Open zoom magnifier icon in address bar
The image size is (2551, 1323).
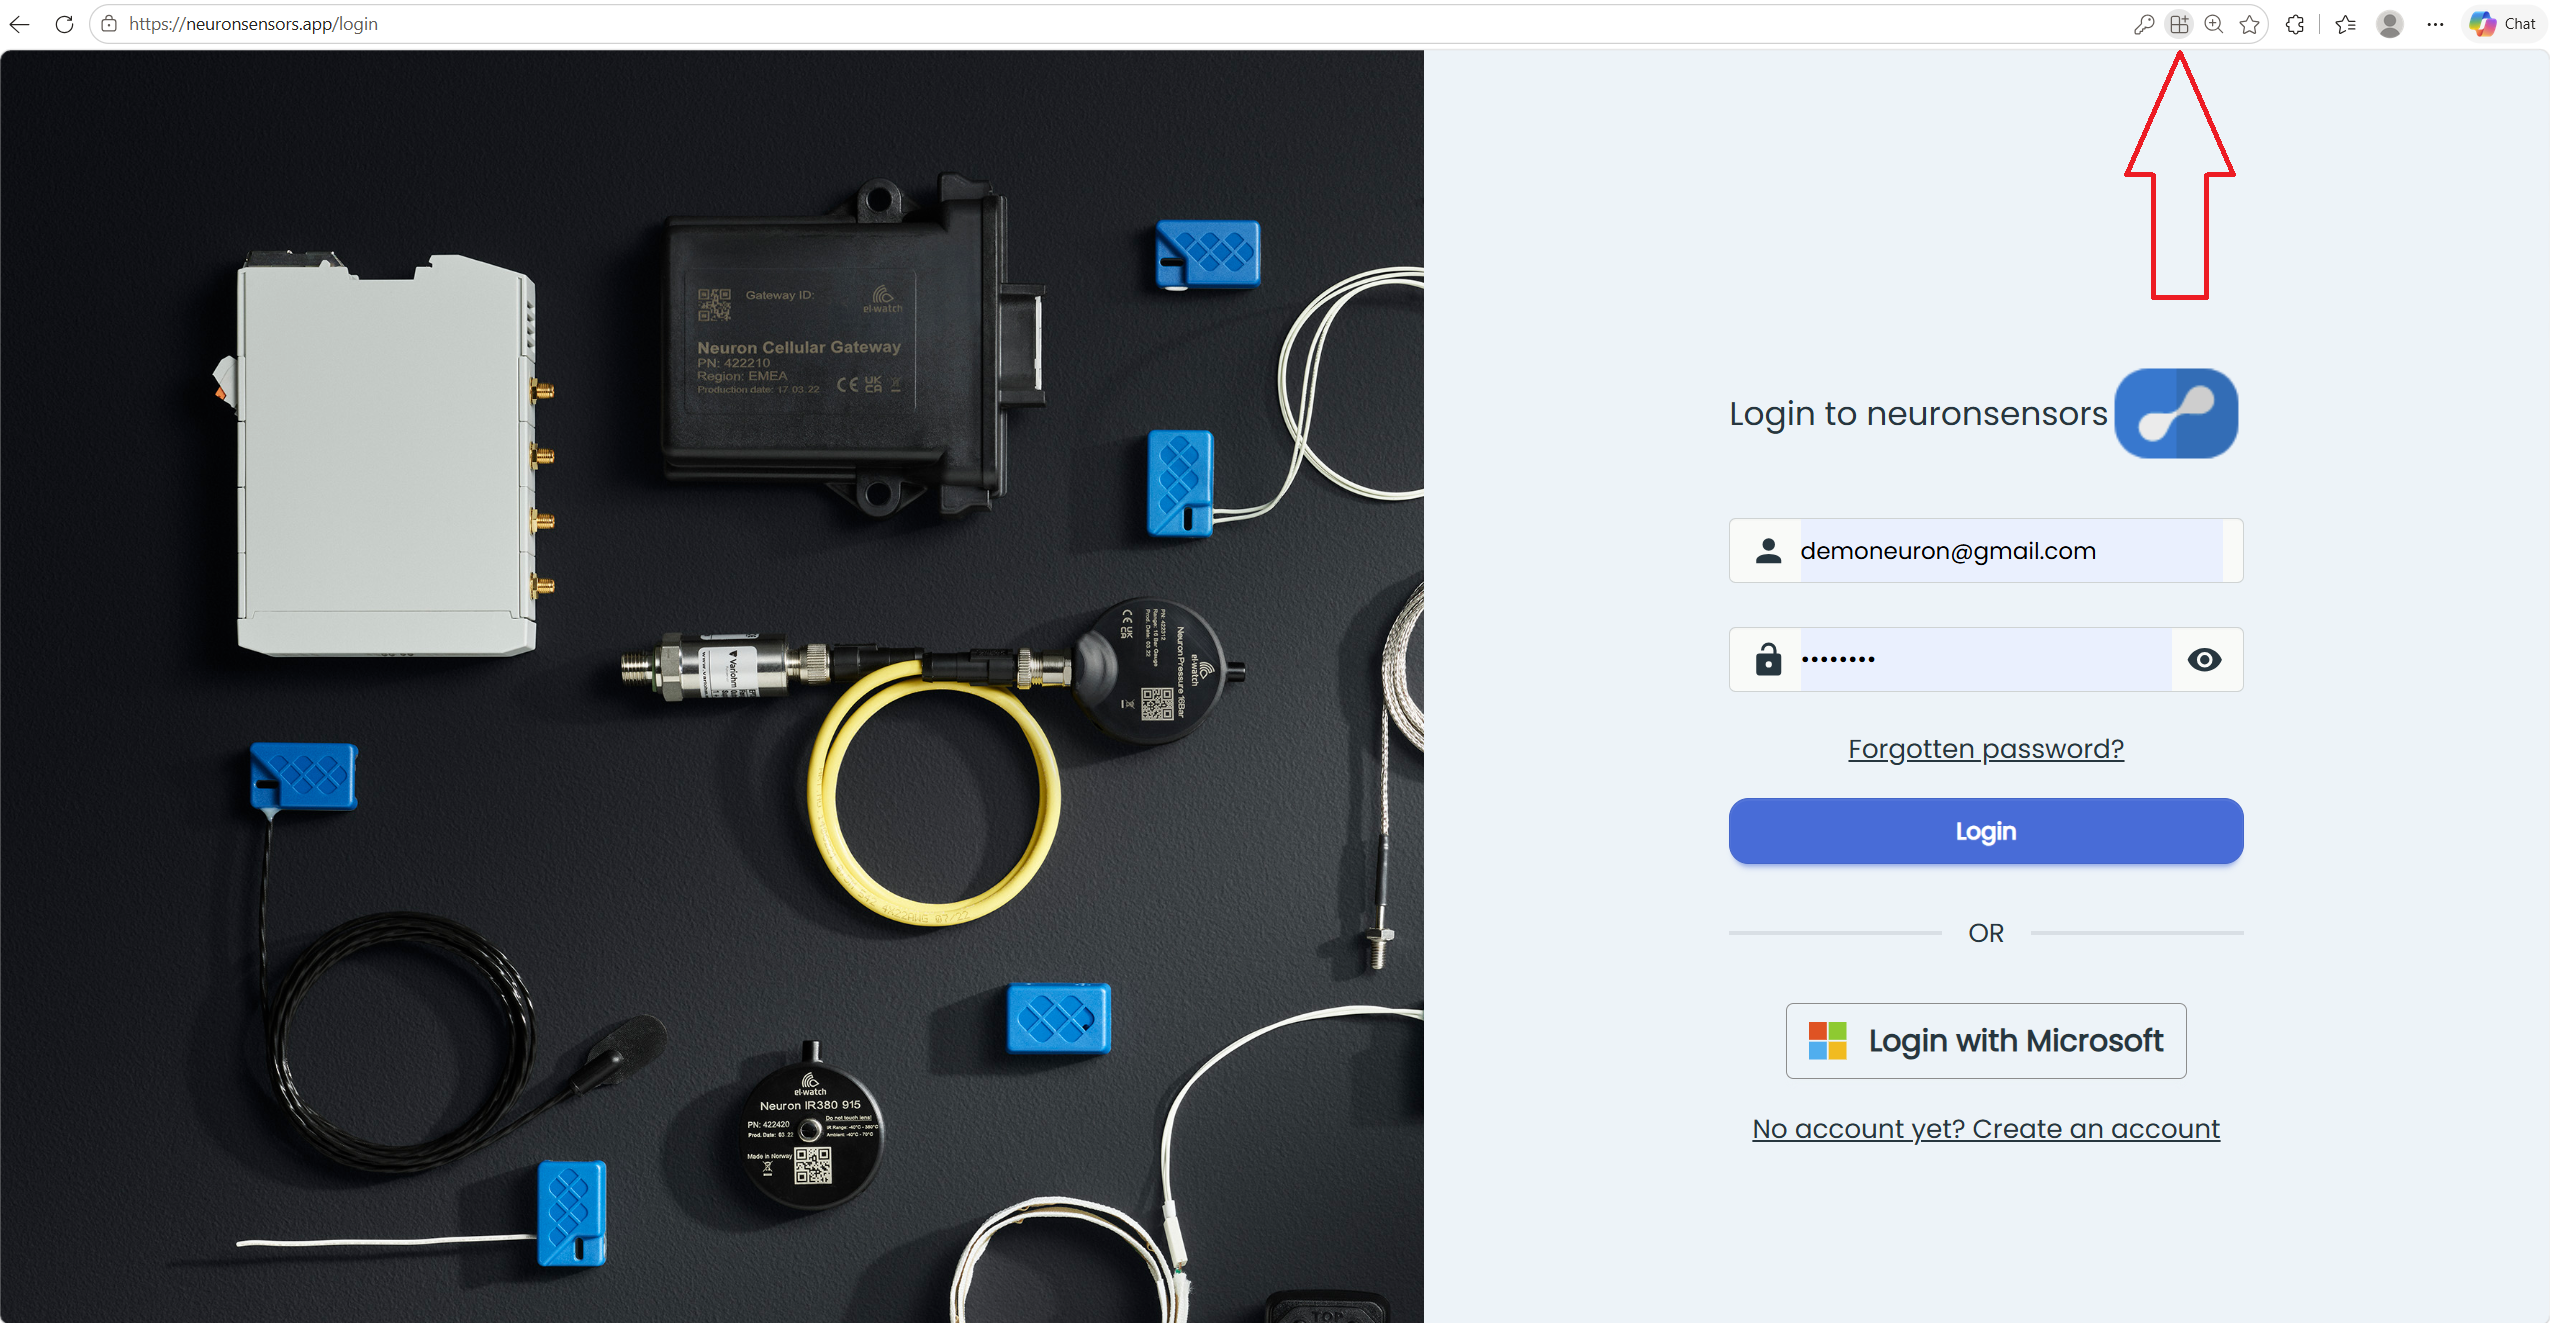click(x=2214, y=24)
